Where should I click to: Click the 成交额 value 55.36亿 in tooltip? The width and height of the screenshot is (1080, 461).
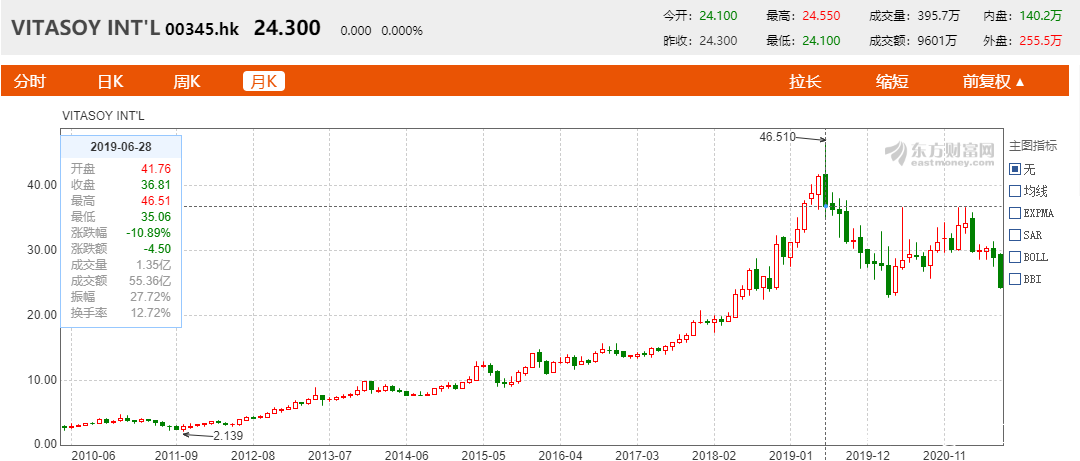(x=152, y=280)
